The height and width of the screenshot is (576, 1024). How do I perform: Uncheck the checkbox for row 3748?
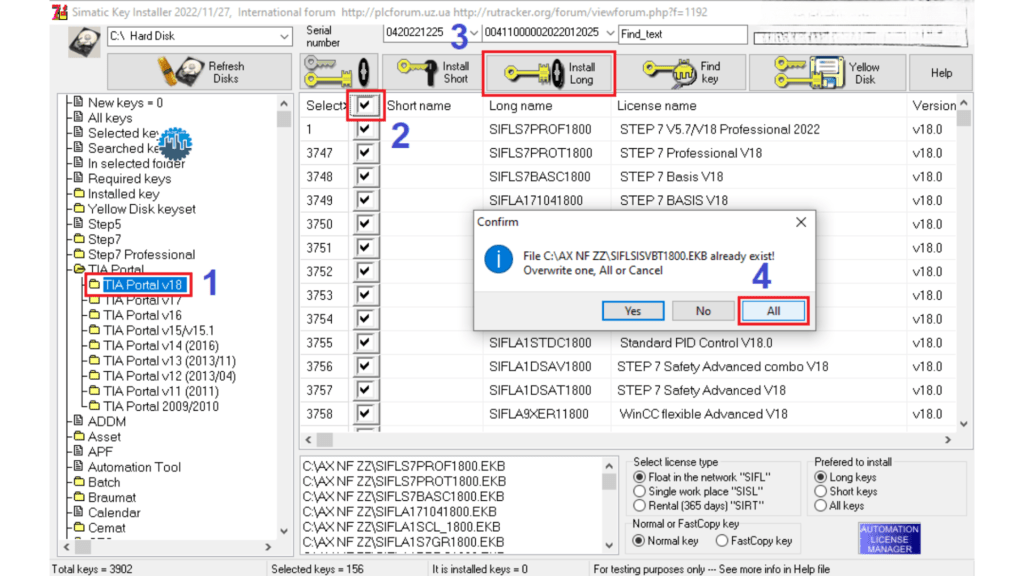pyautogui.click(x=364, y=176)
